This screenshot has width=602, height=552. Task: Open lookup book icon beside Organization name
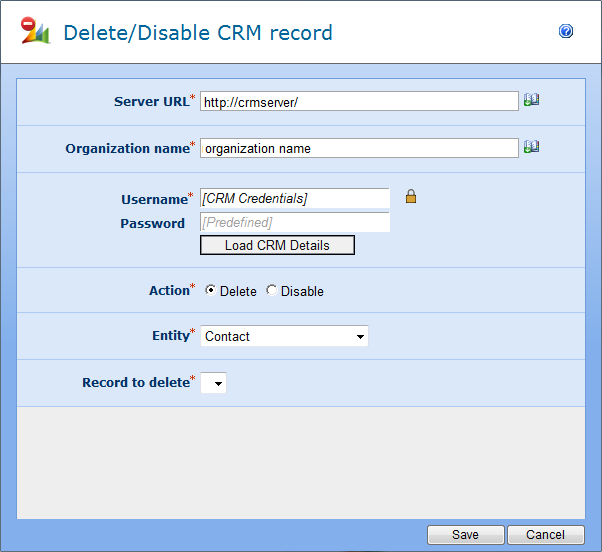coord(531,147)
